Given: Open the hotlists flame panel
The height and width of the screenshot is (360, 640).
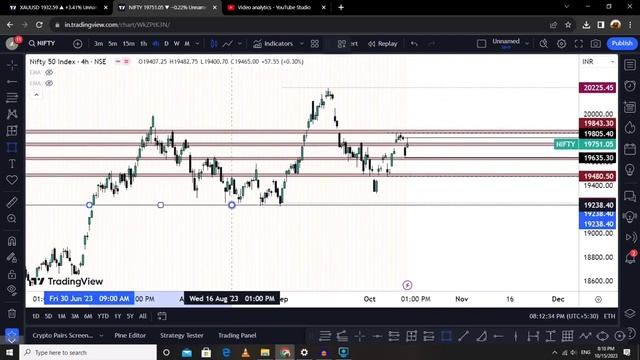Looking at the screenshot, I should [630, 128].
